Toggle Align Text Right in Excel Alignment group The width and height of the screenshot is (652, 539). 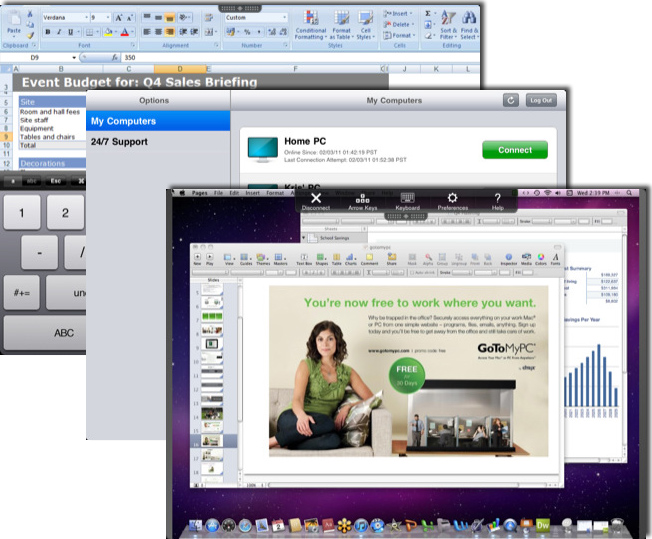point(170,32)
